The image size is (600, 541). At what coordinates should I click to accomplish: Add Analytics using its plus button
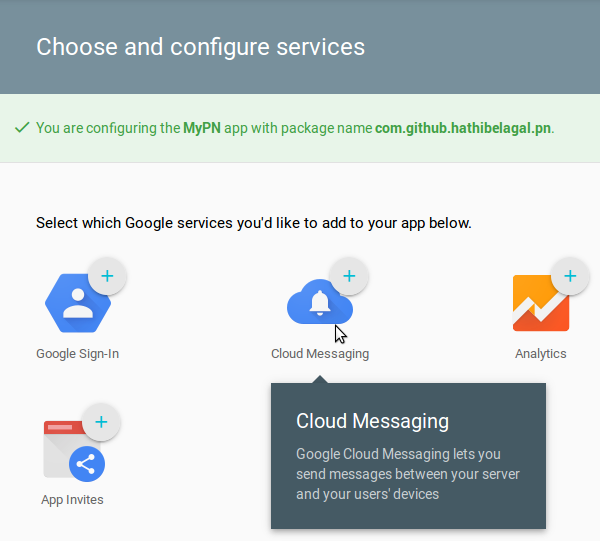(x=570, y=276)
